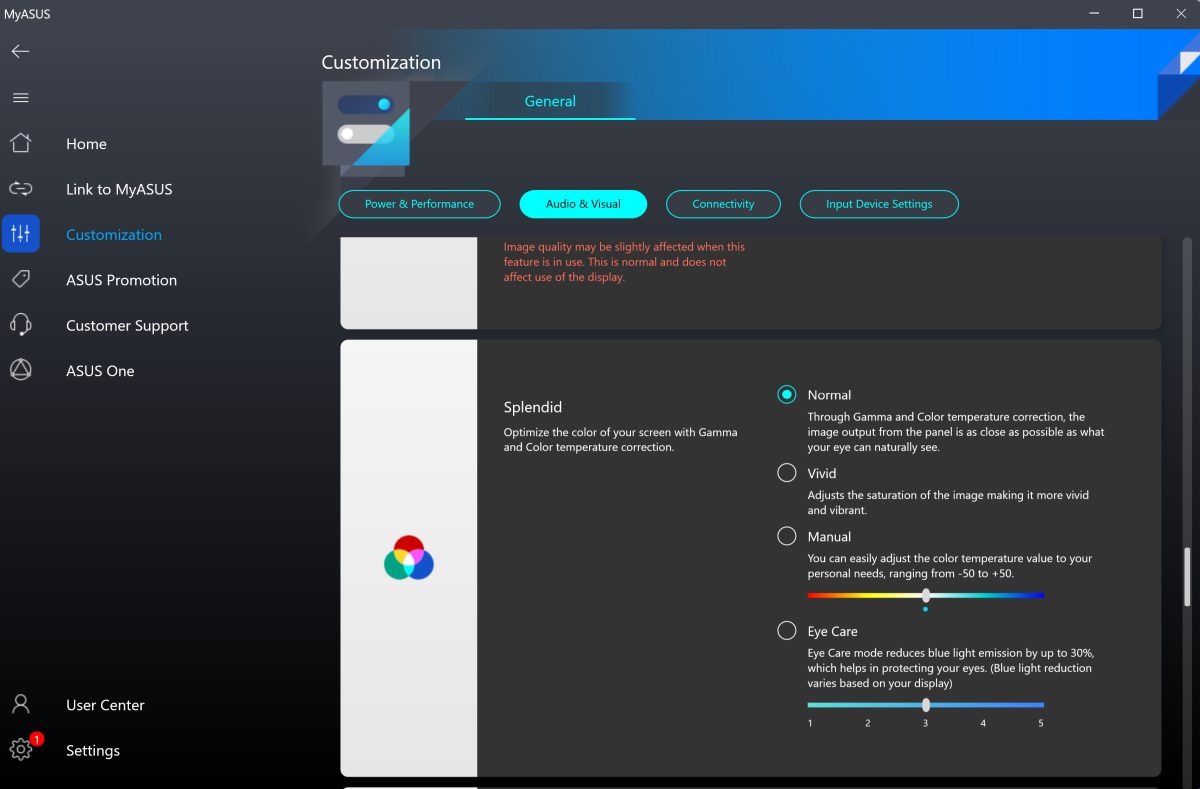
Task: Select the Normal Splendid mode
Action: 787,395
